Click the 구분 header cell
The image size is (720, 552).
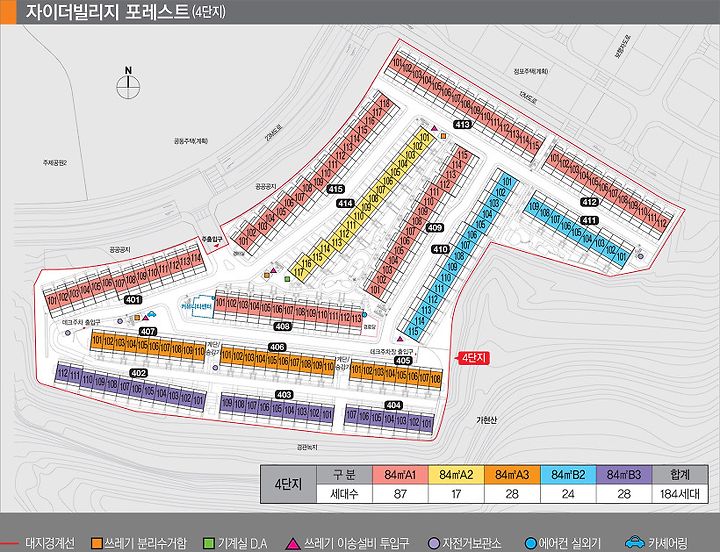tap(344, 475)
